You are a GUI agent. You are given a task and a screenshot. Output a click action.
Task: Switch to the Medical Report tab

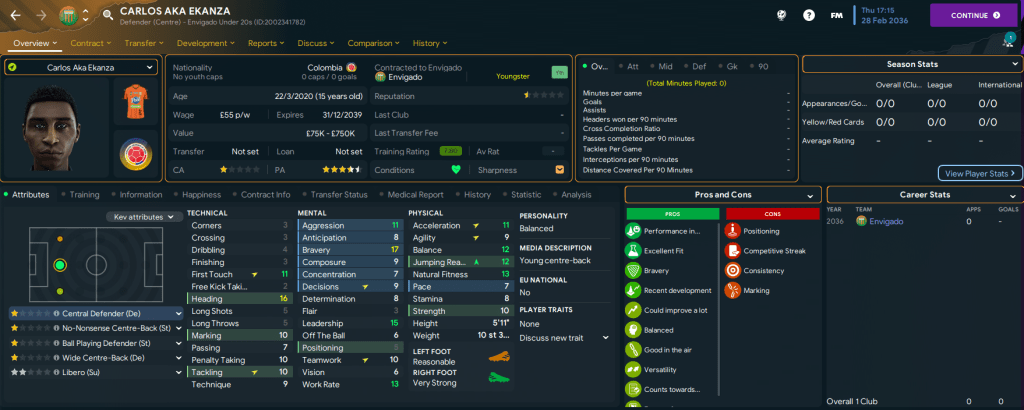(414, 195)
